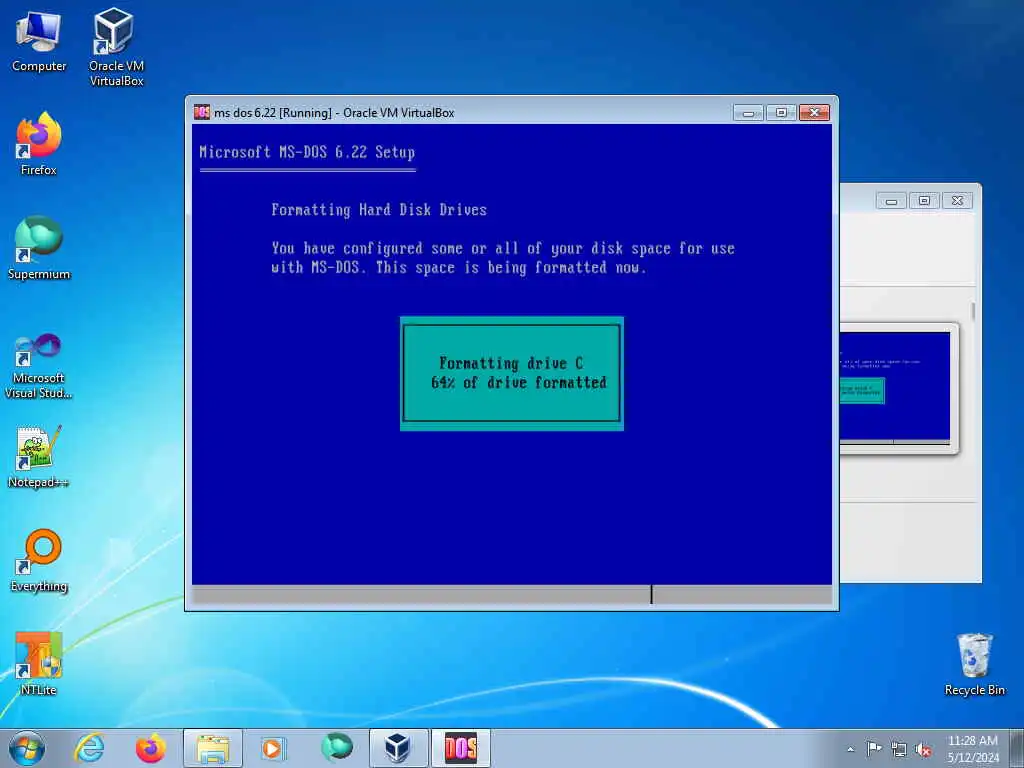Select the Everything search desktop shortcut

pyautogui.click(x=39, y=560)
